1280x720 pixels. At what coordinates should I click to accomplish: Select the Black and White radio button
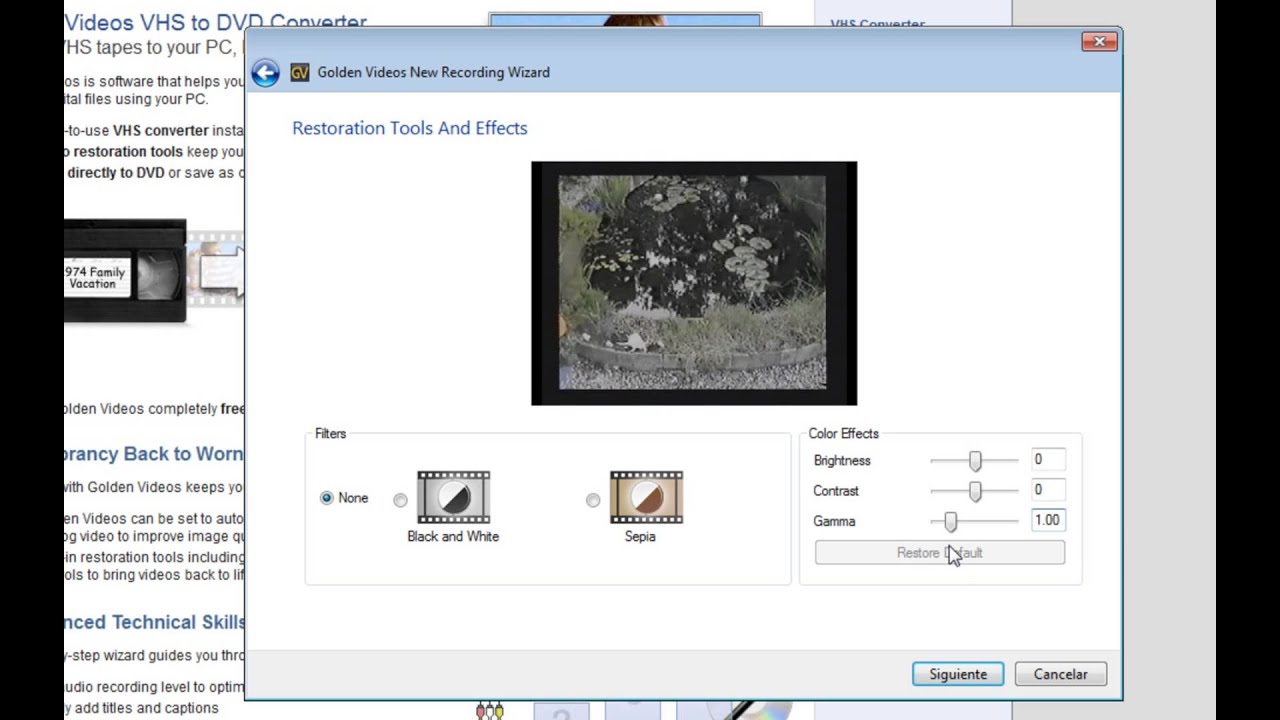(x=400, y=500)
